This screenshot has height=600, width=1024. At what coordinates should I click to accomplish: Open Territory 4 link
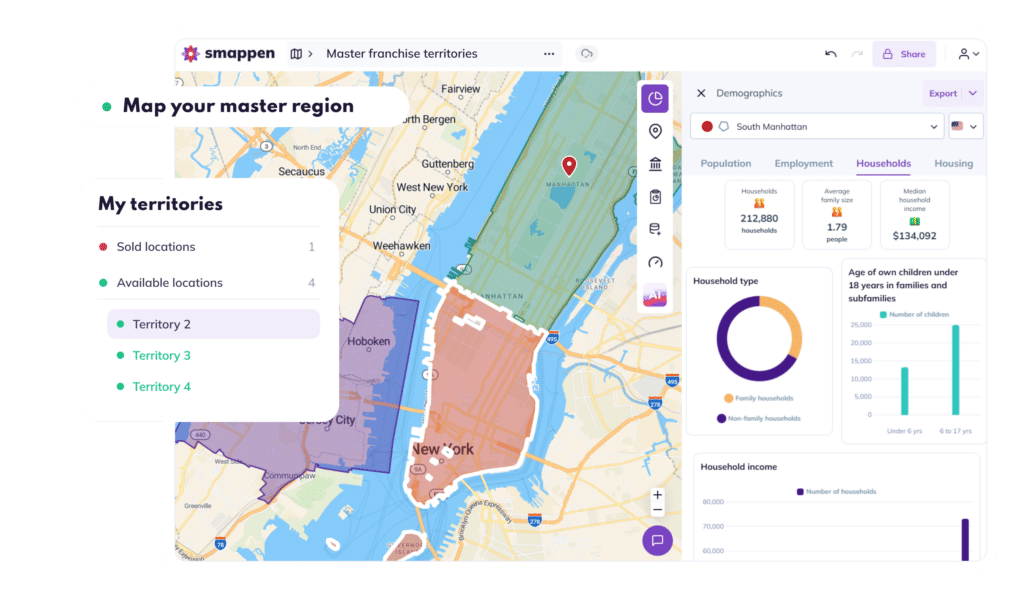[x=161, y=387]
